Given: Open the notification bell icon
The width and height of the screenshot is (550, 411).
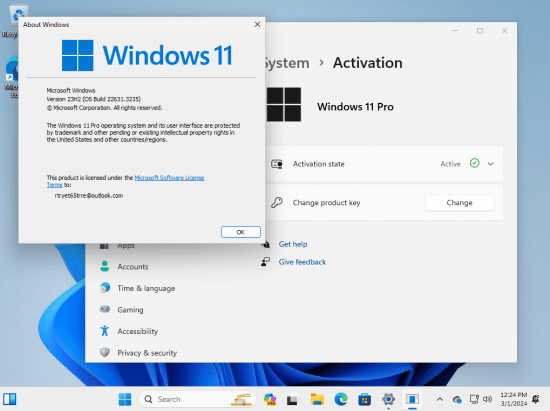Looking at the screenshot, I should click(536, 399).
